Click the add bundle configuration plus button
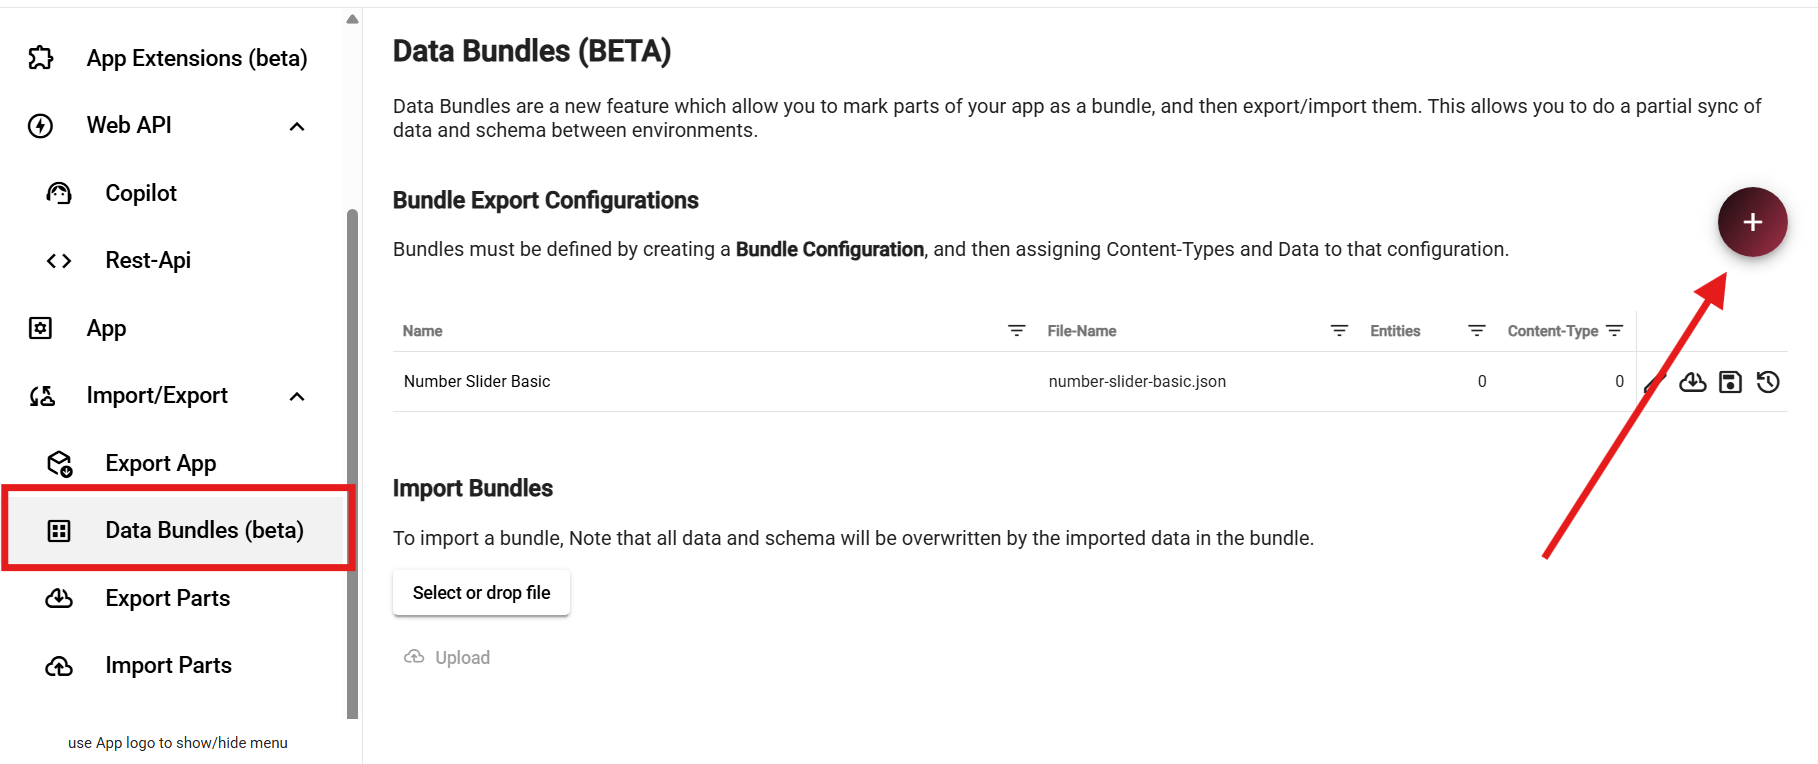 coord(1752,222)
